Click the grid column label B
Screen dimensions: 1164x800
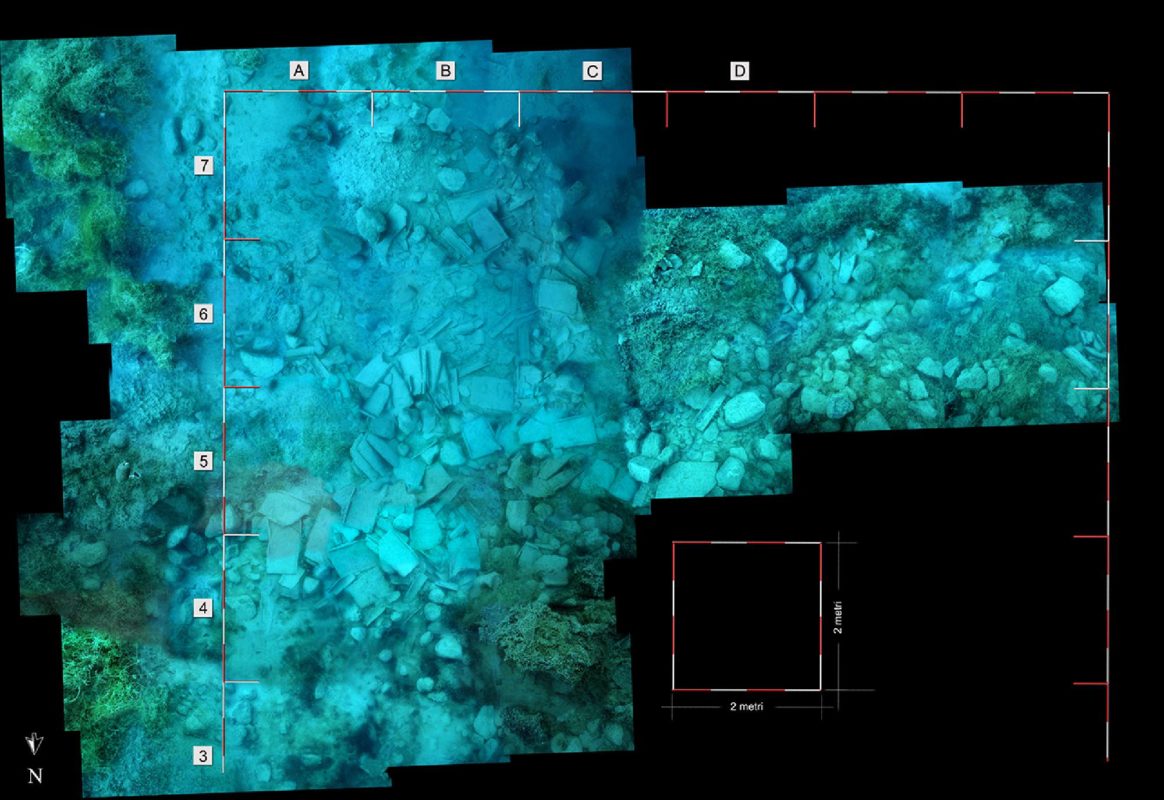tap(445, 71)
